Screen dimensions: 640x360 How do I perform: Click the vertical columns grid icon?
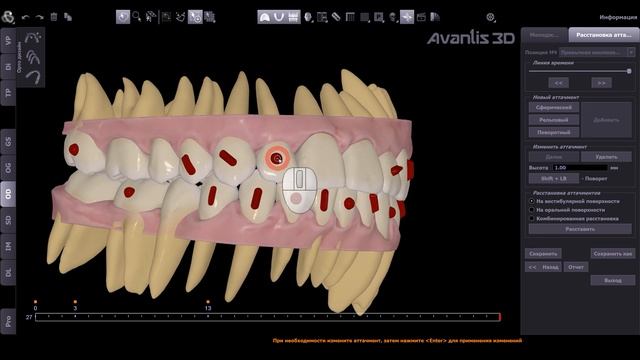pos(350,17)
